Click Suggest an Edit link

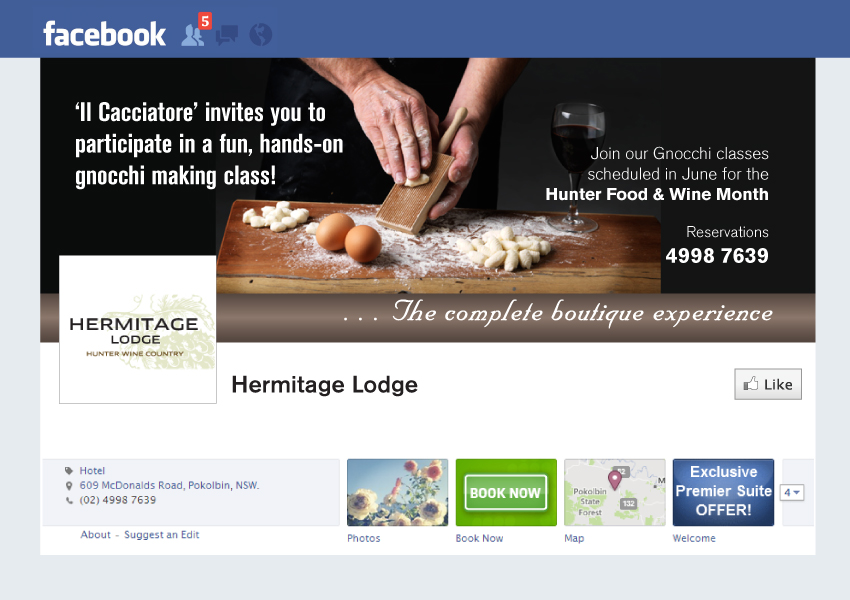pyautogui.click(x=162, y=534)
